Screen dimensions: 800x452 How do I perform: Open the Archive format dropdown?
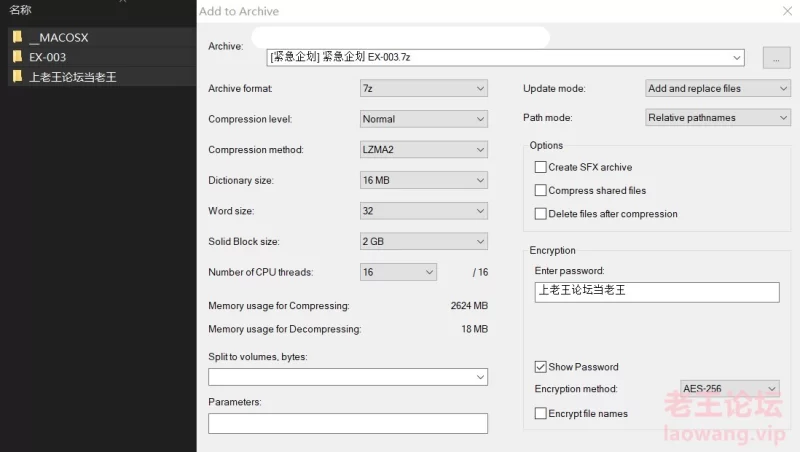(x=424, y=88)
